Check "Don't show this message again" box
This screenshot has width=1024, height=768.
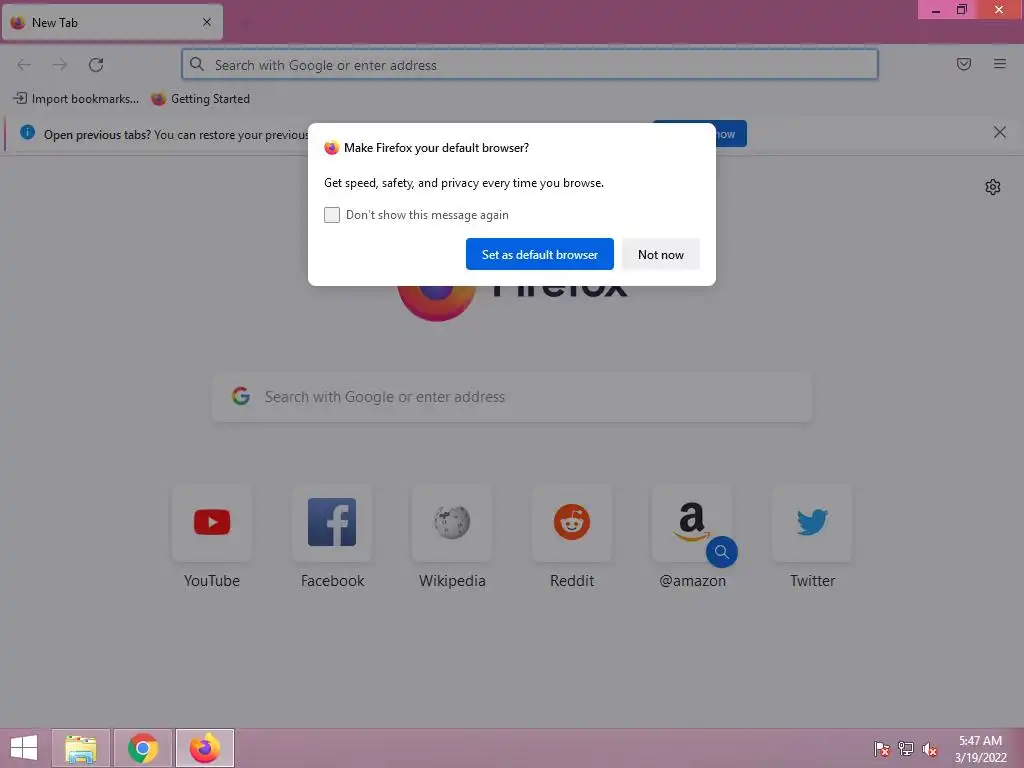coord(332,215)
